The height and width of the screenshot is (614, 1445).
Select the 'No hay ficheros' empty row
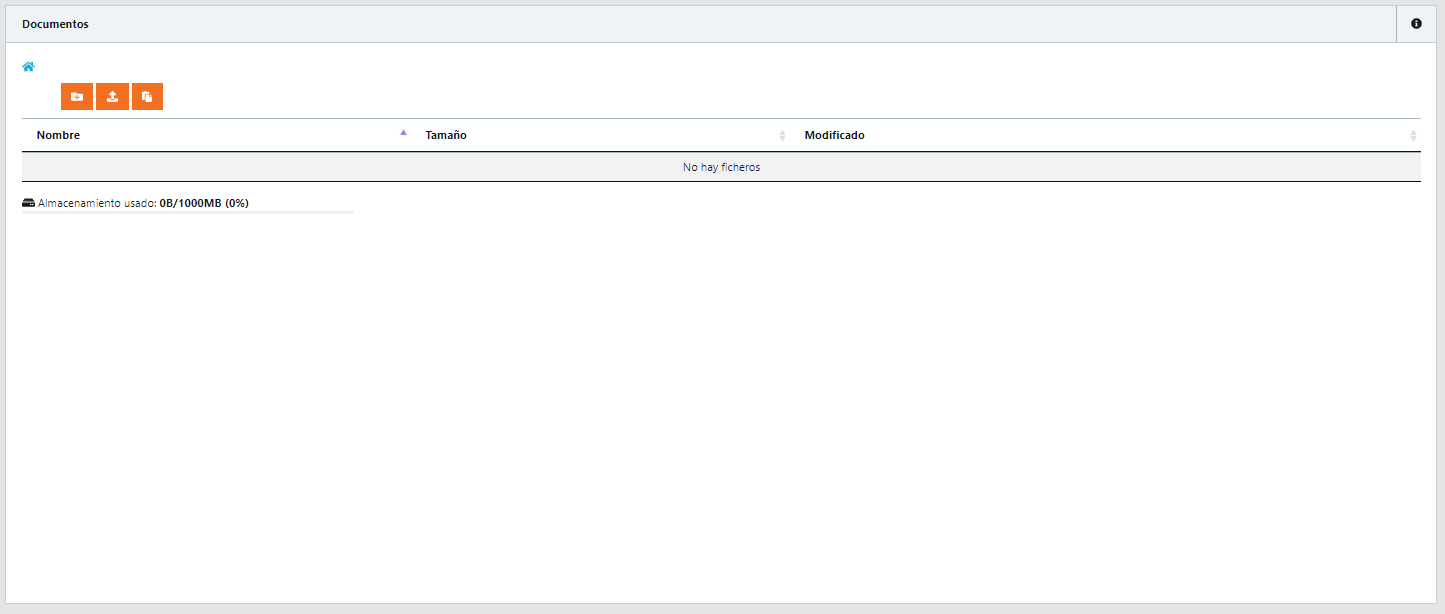click(x=721, y=167)
